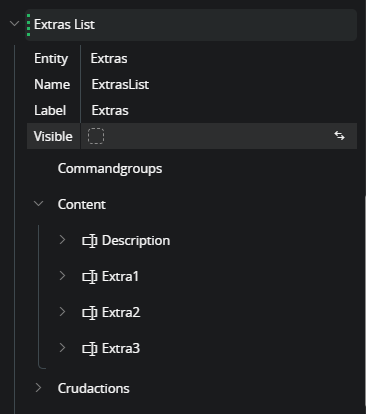Click the field icon beside Extra3
Image resolution: width=366 pixels, height=414 pixels.
pyautogui.click(x=90, y=349)
